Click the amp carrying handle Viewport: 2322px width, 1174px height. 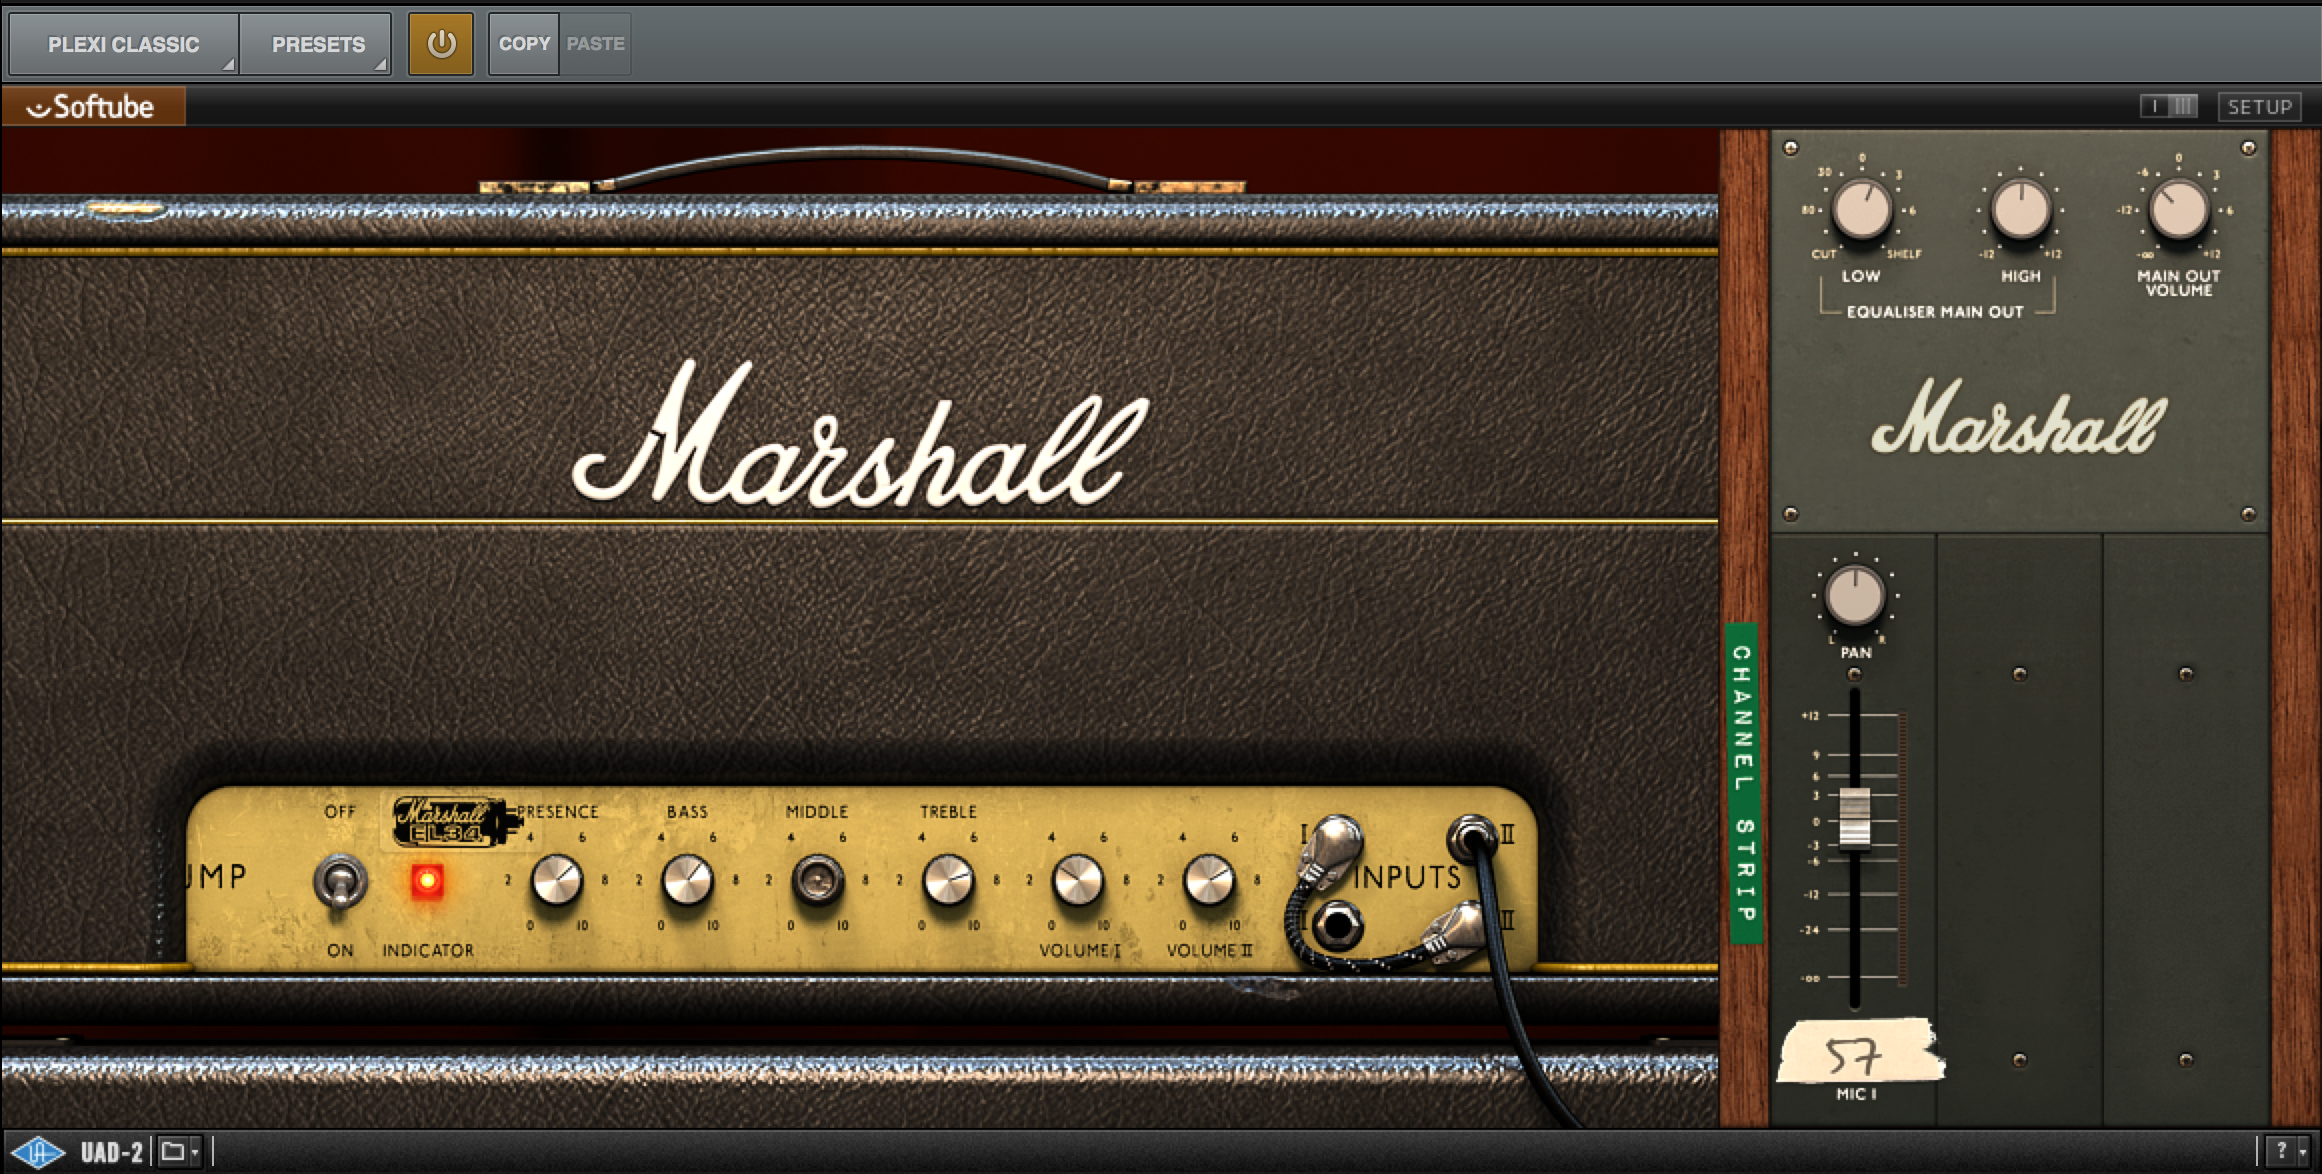pyautogui.click(x=862, y=170)
